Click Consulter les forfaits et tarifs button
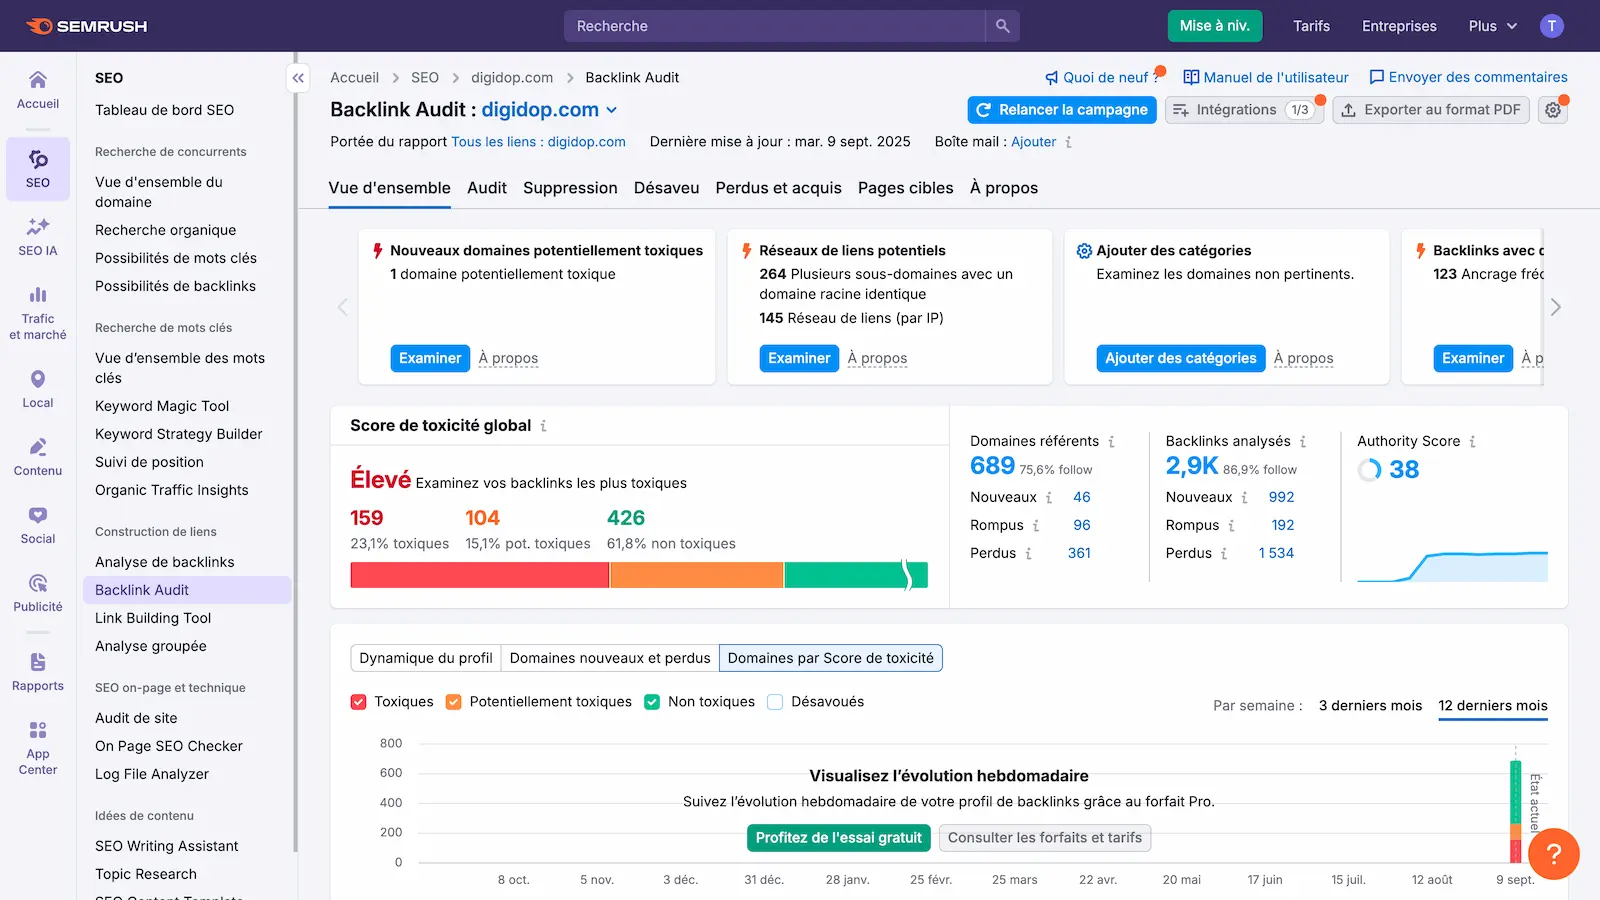1600x900 pixels. [1045, 838]
